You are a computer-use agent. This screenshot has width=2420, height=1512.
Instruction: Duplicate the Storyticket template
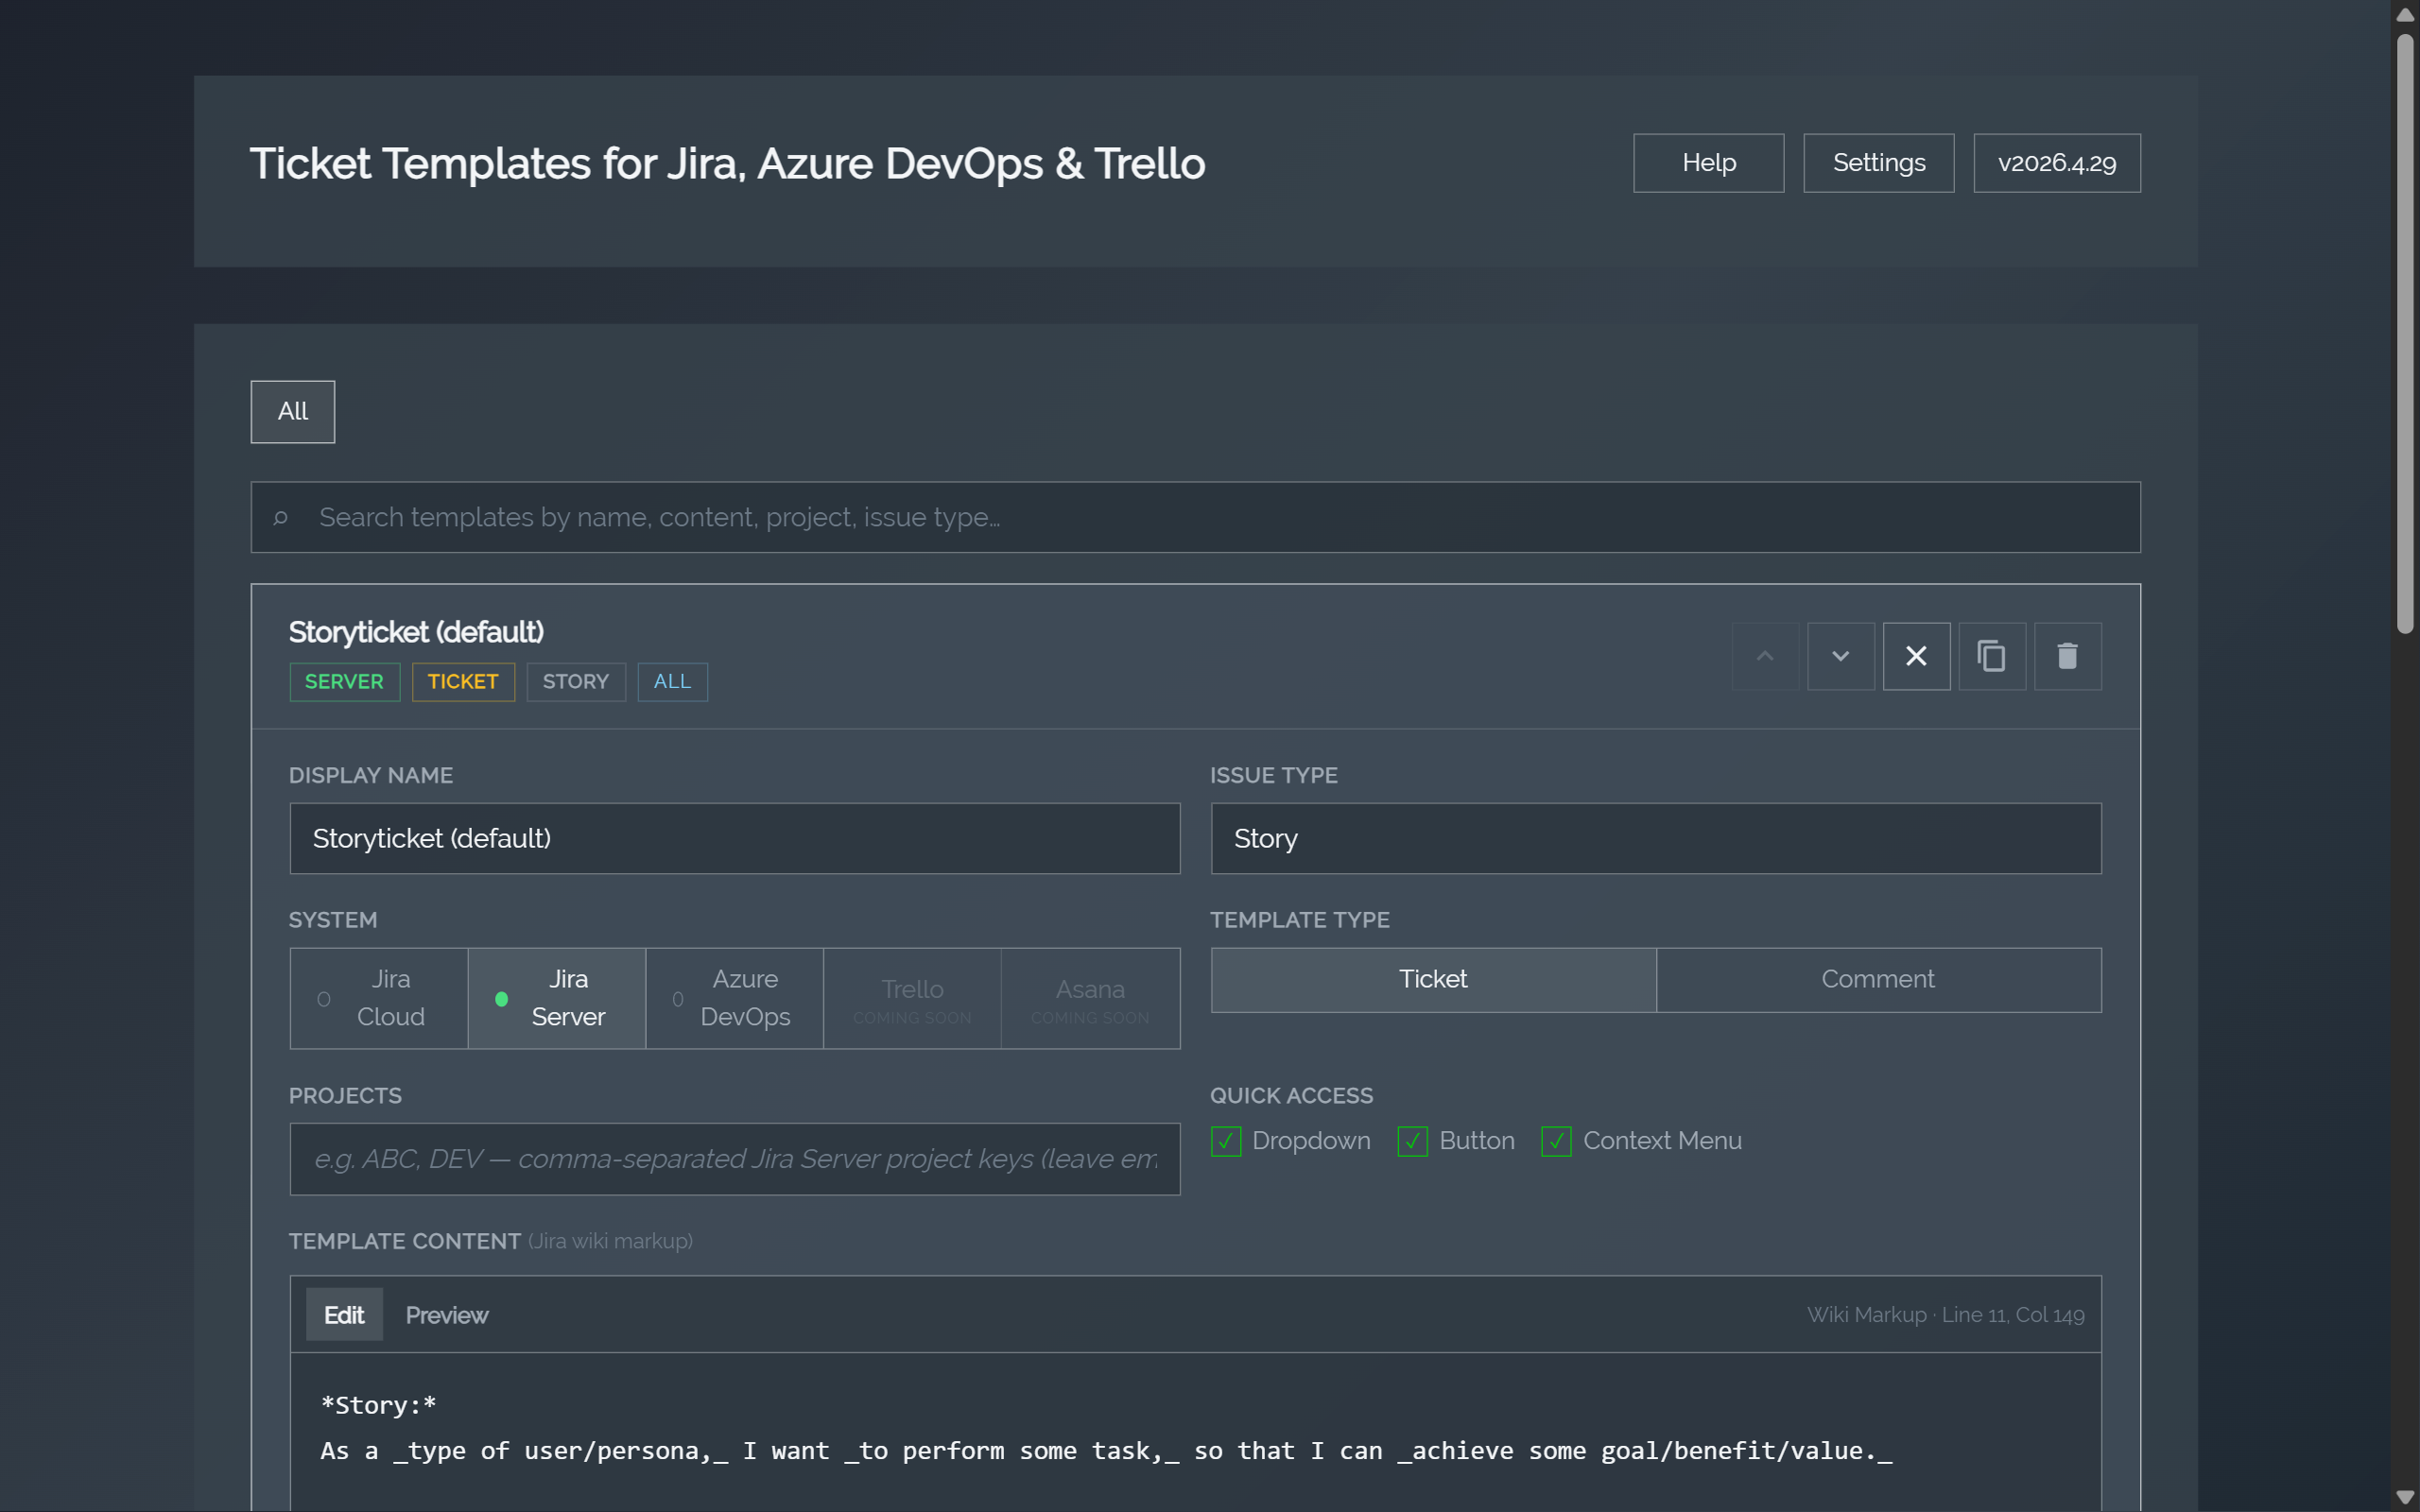coord(1991,656)
